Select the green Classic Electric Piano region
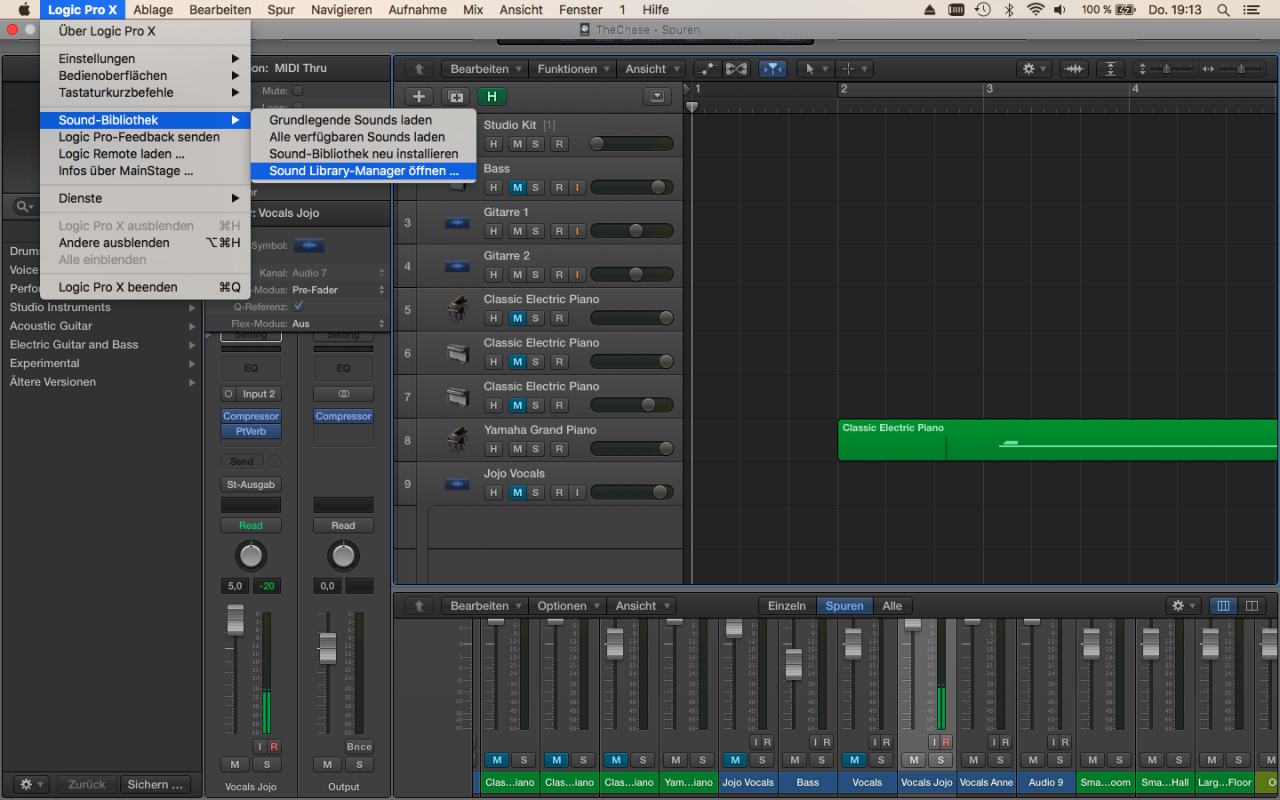This screenshot has width=1280, height=800. click(x=1057, y=440)
